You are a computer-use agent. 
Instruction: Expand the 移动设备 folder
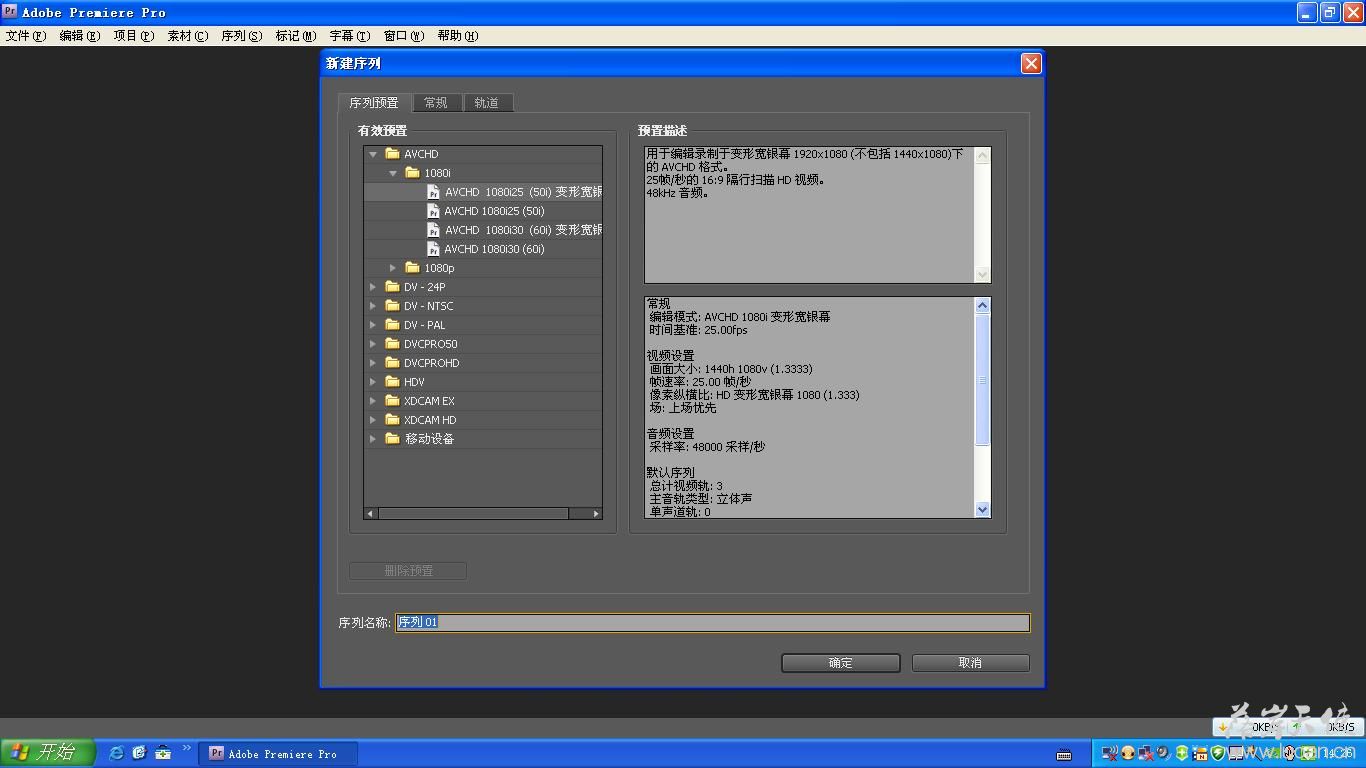pos(373,439)
